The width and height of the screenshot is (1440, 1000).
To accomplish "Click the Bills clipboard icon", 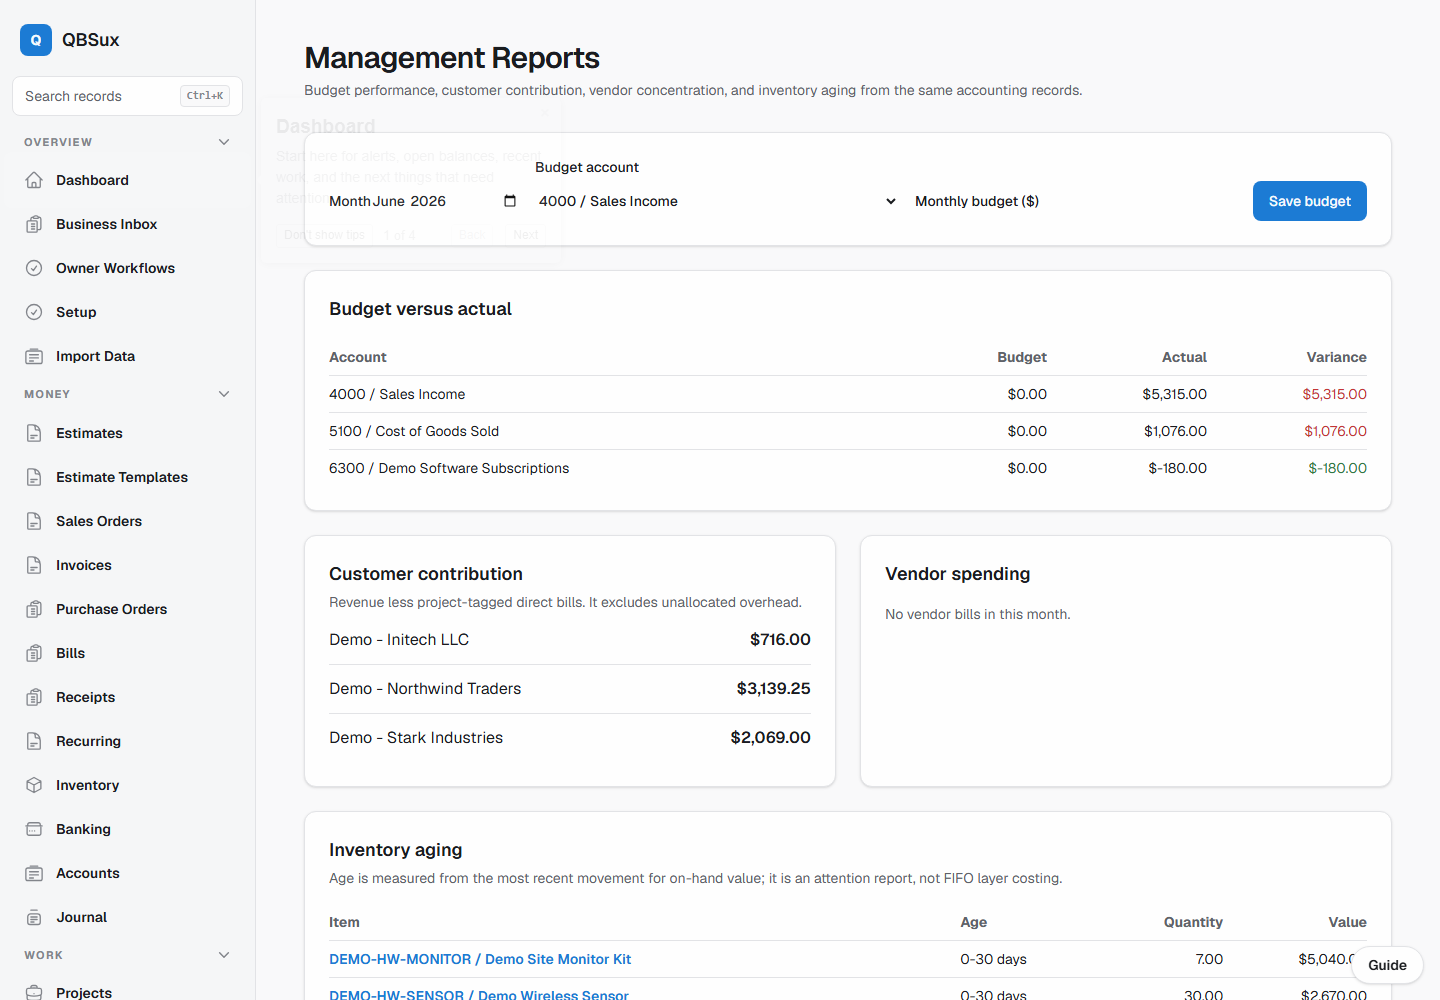I will pos(34,653).
